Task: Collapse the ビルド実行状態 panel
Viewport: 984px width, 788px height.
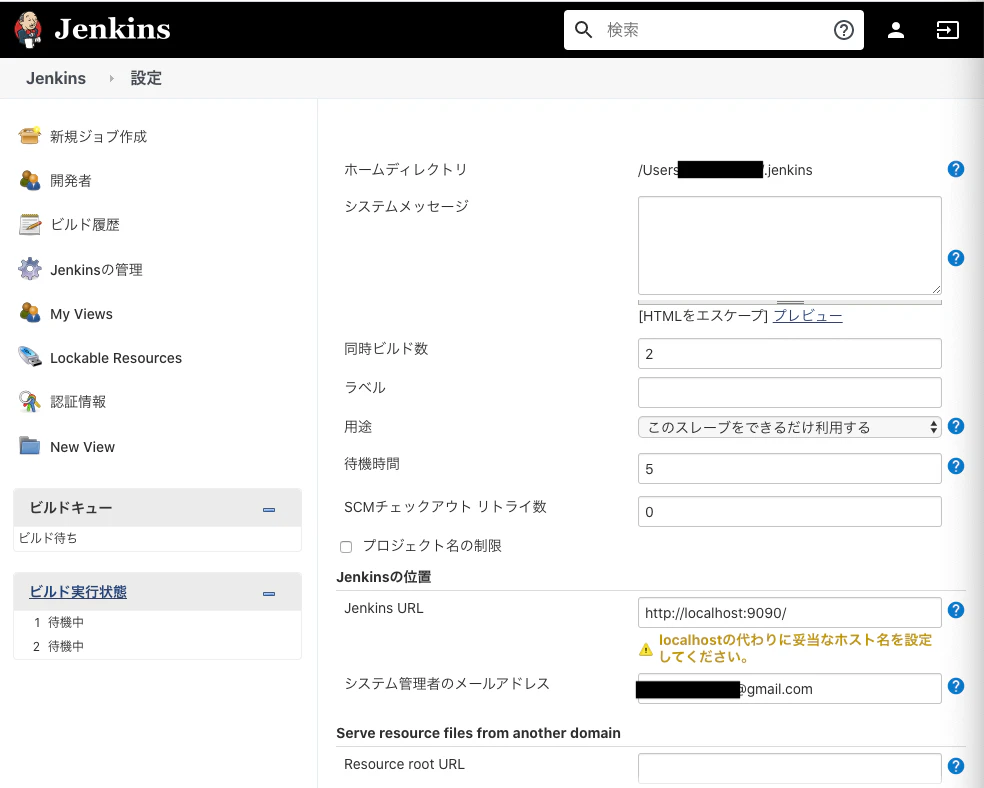Action: (269, 594)
